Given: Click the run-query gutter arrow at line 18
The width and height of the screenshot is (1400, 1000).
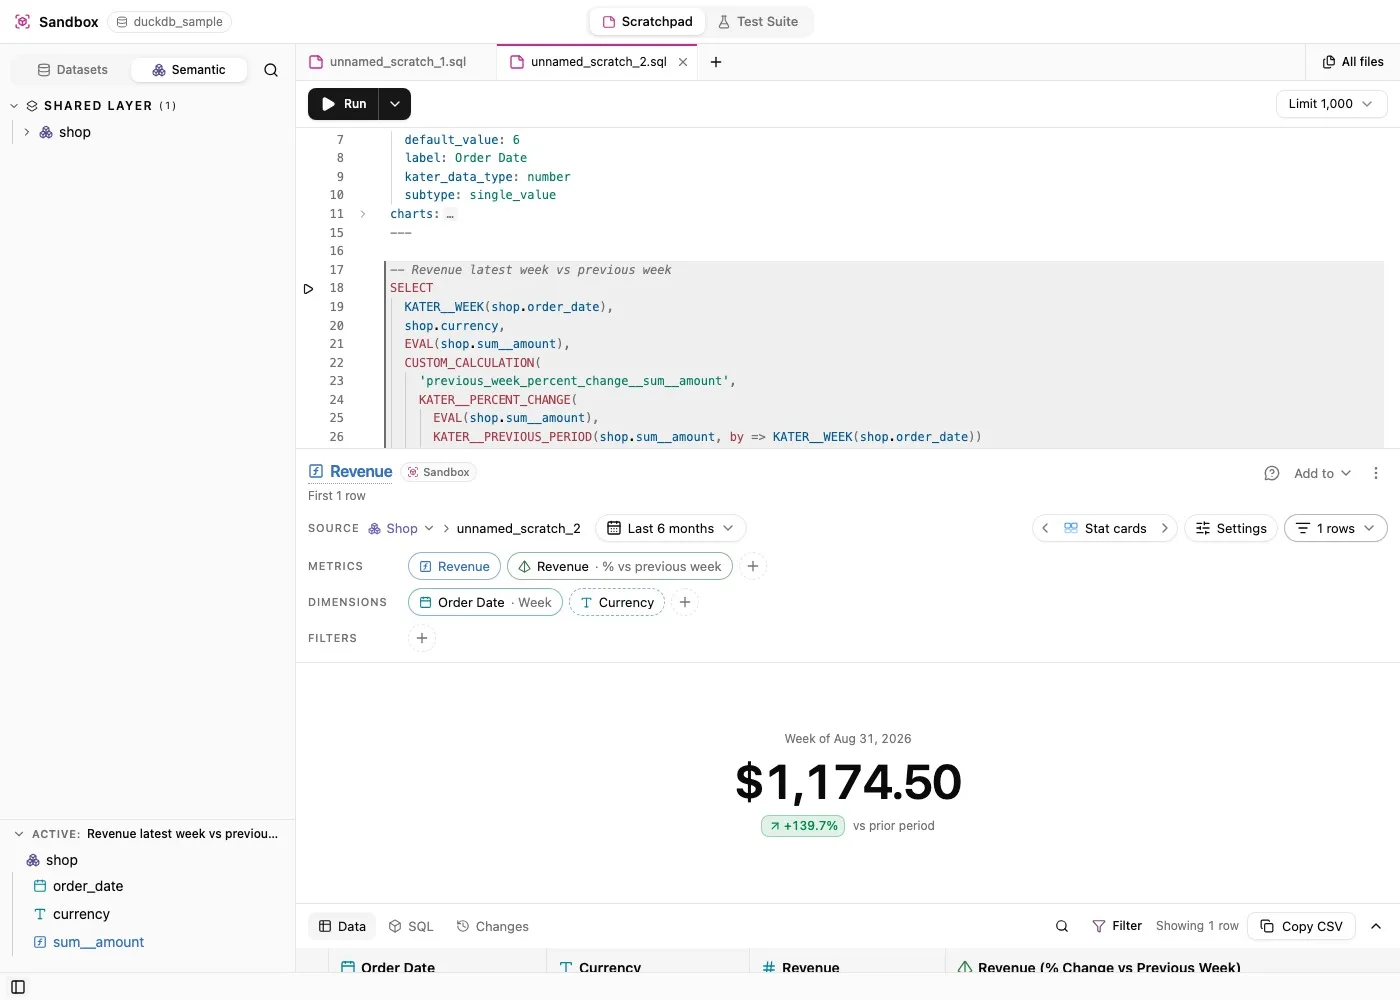Looking at the screenshot, I should click(308, 289).
